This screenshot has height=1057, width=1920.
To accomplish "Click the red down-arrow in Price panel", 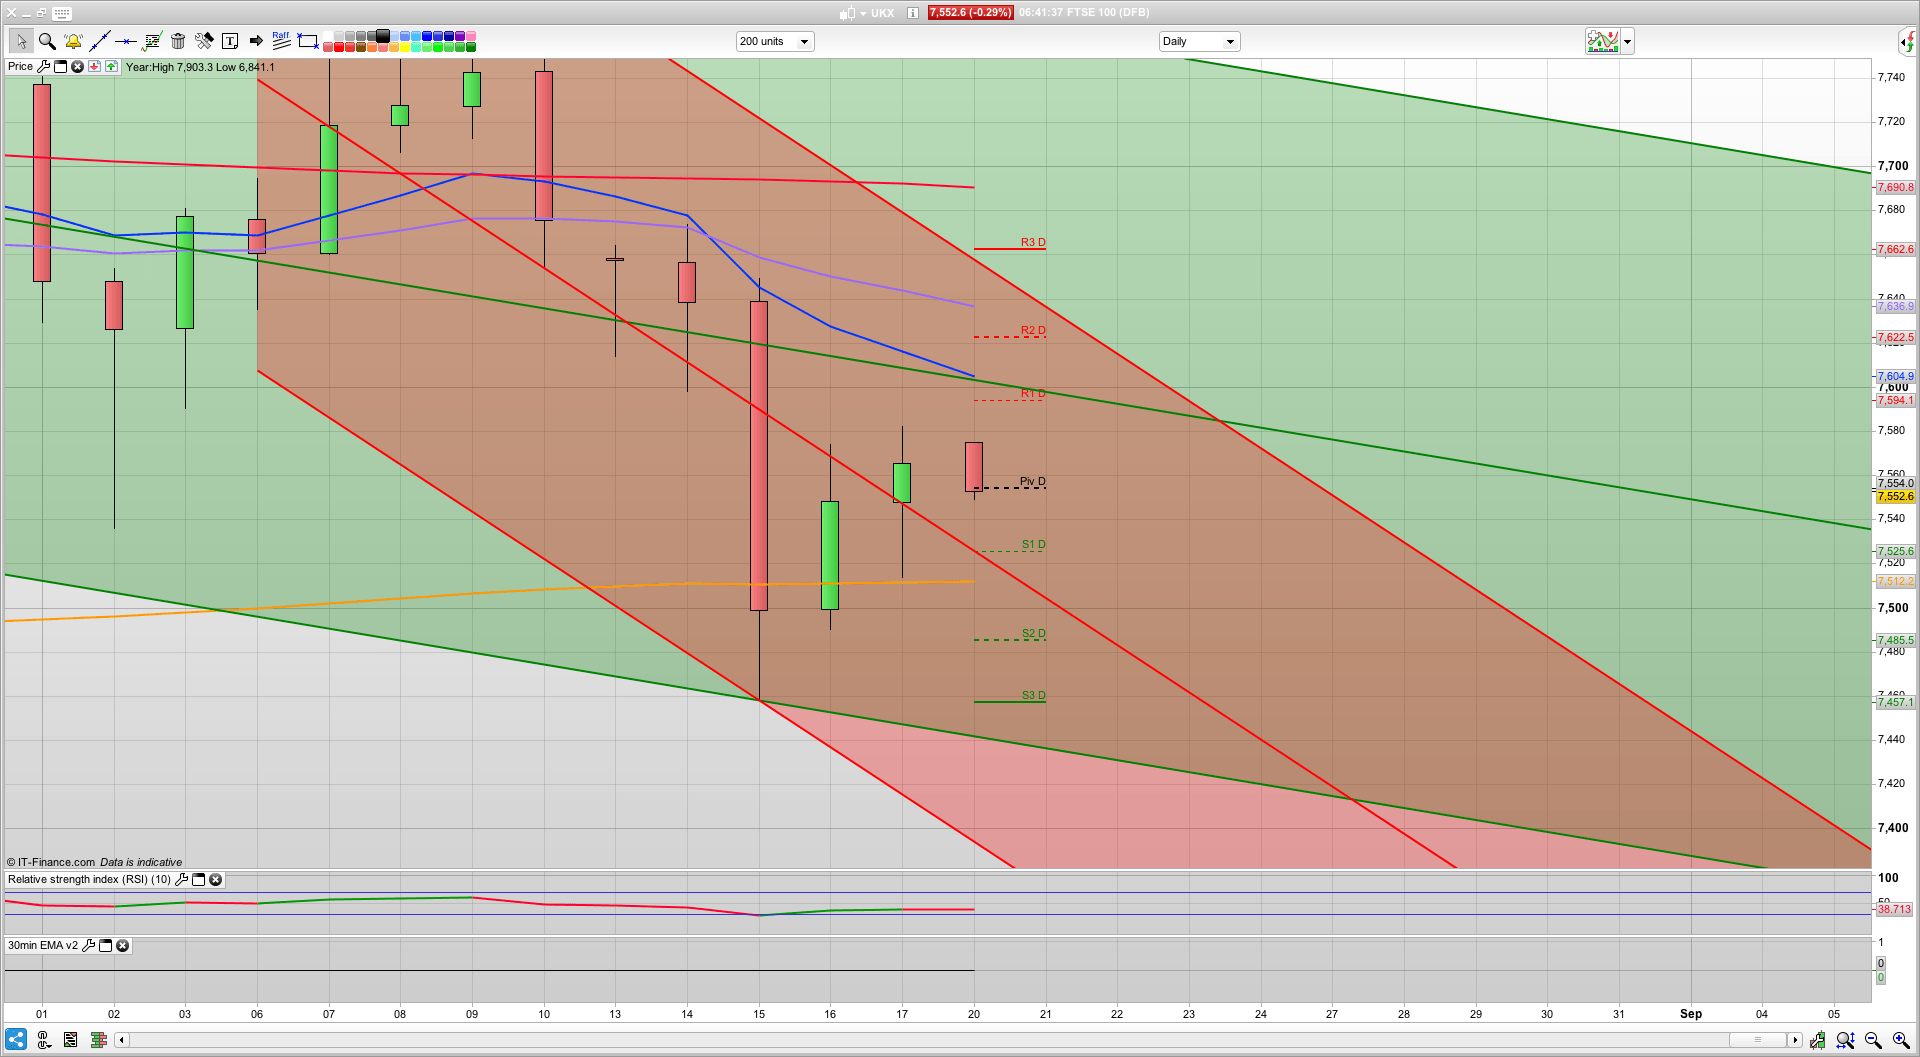I will coord(94,67).
